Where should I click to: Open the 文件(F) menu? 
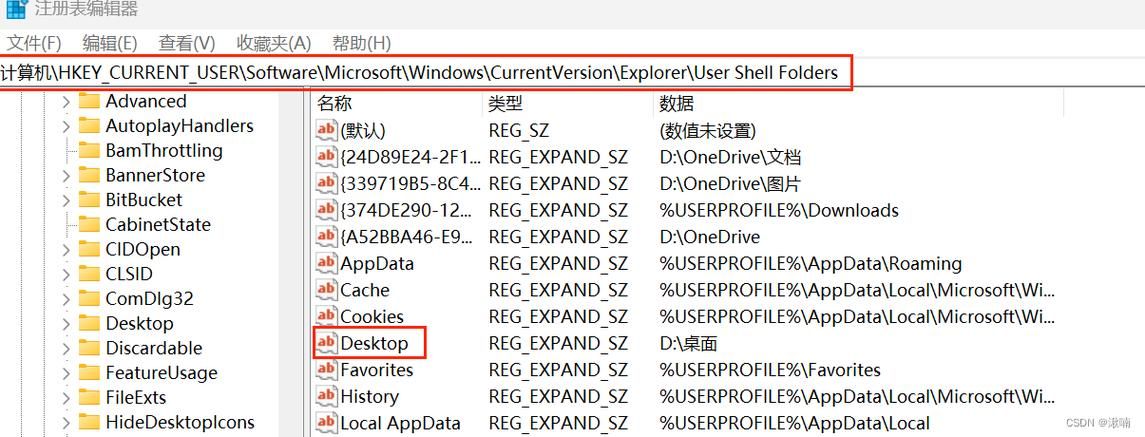(x=34, y=43)
